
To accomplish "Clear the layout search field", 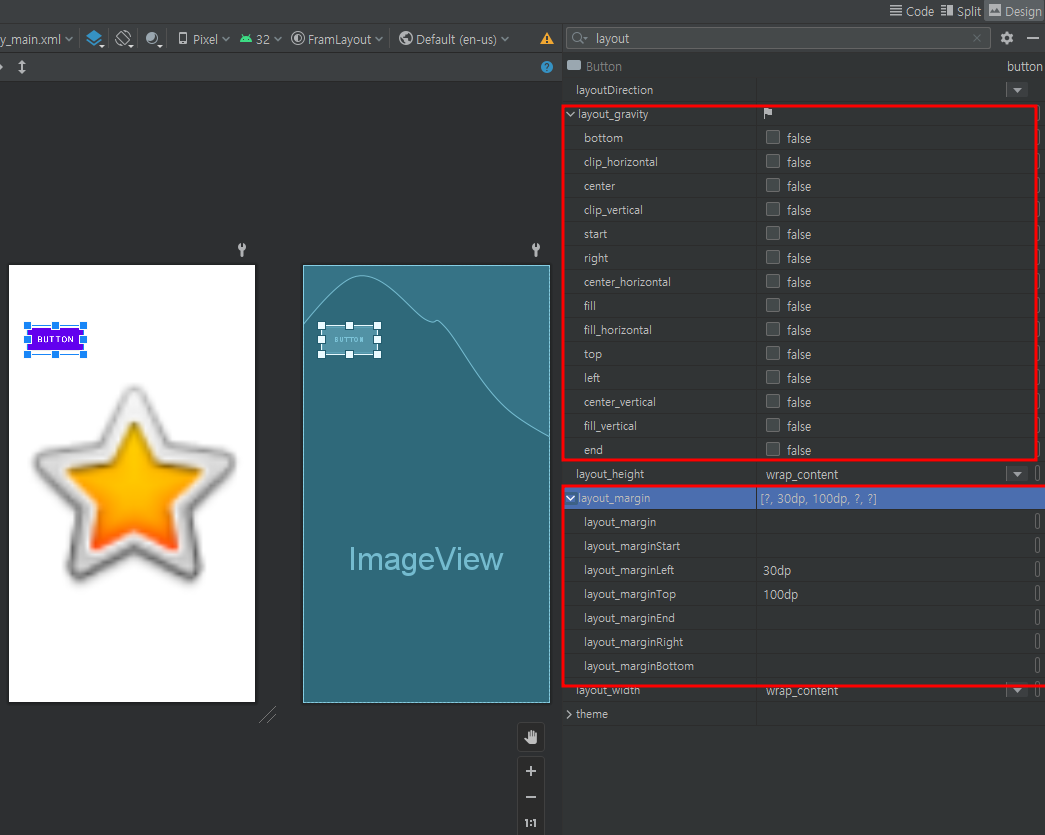I will tap(976, 38).
